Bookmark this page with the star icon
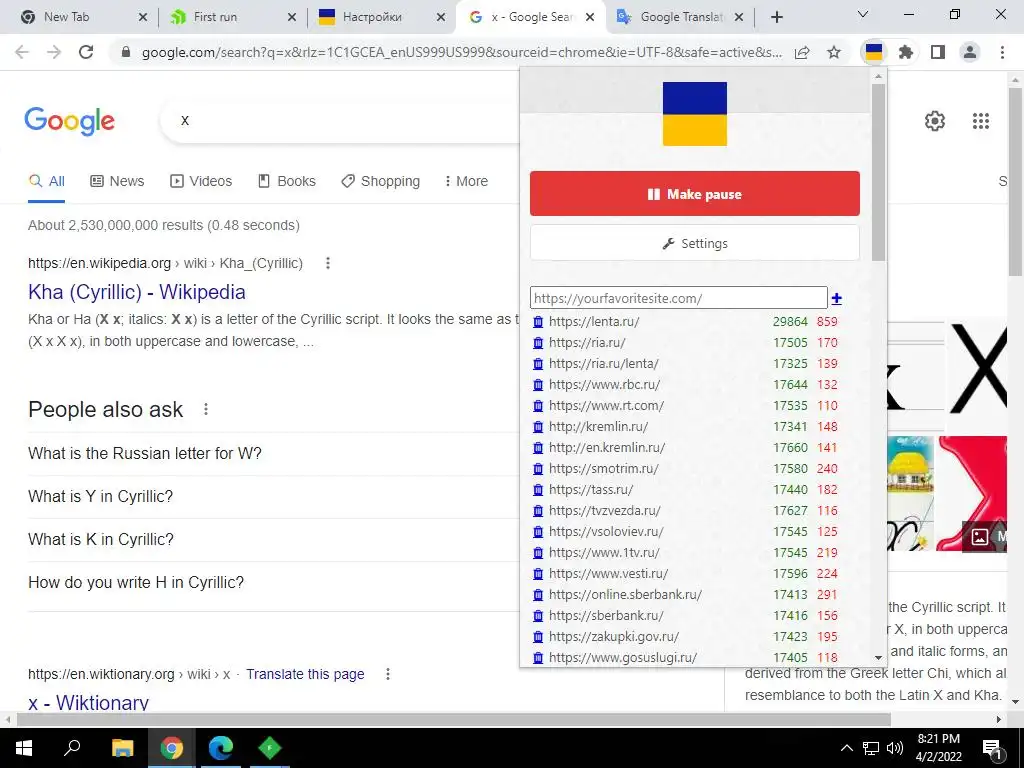1024x768 pixels. click(834, 52)
